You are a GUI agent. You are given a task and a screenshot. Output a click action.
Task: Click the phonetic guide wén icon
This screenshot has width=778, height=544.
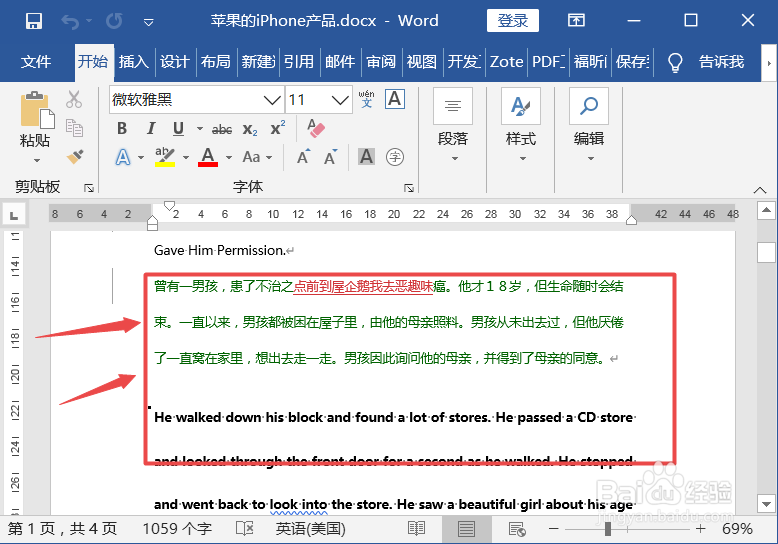point(366,99)
